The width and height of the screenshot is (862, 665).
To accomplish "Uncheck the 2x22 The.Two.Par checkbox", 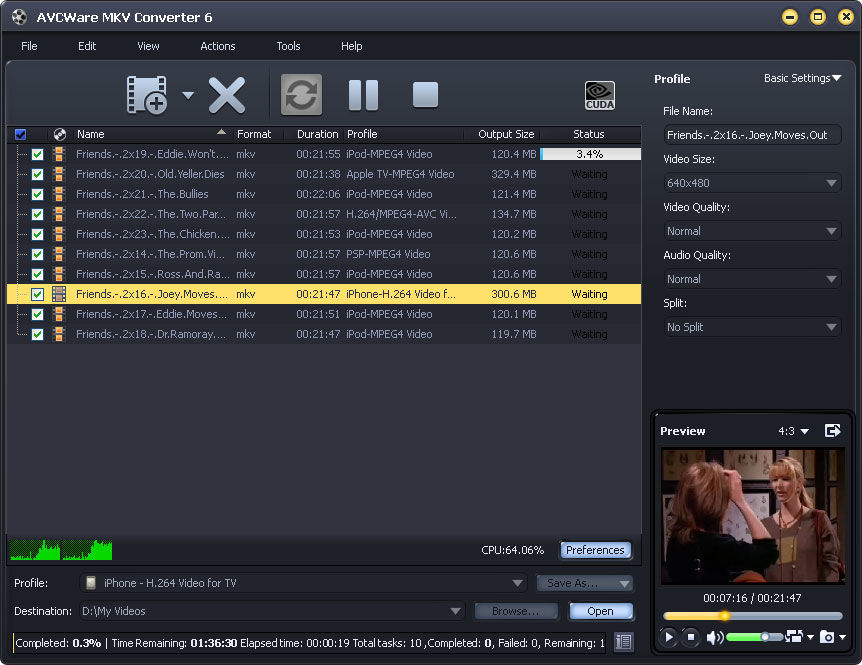I will click(37, 214).
